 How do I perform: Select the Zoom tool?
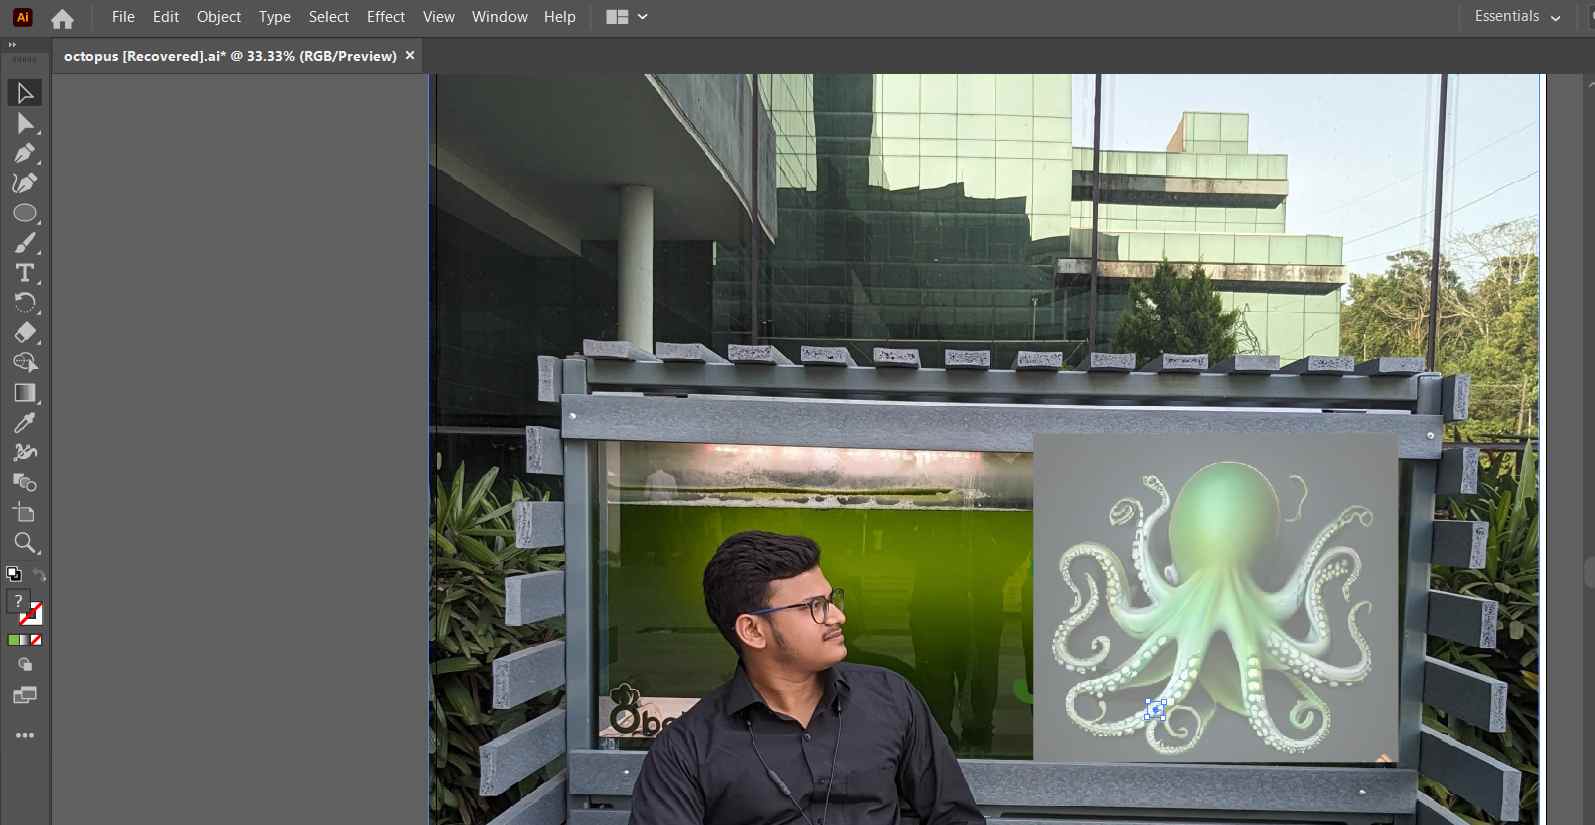click(x=24, y=543)
